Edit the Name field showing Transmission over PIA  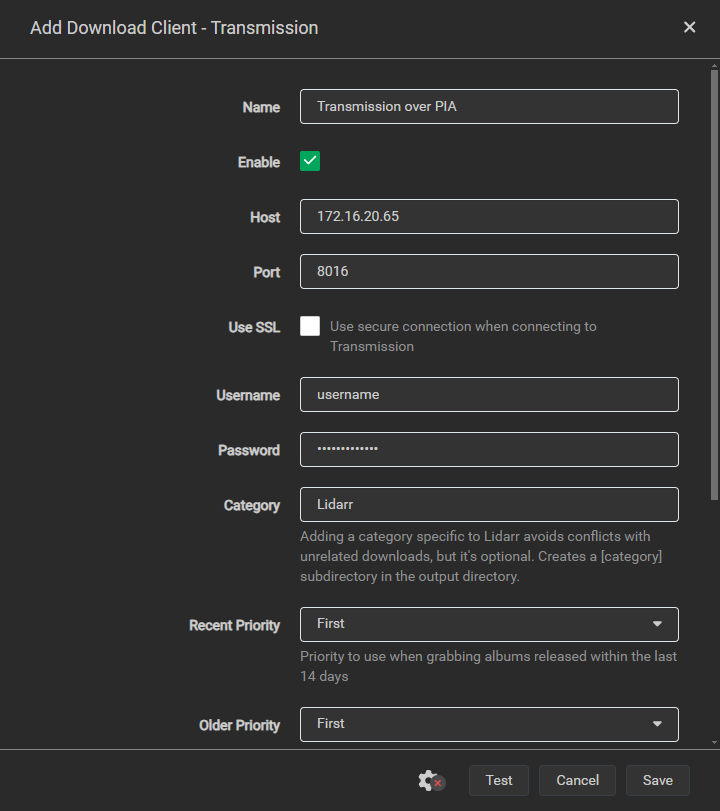(x=489, y=106)
